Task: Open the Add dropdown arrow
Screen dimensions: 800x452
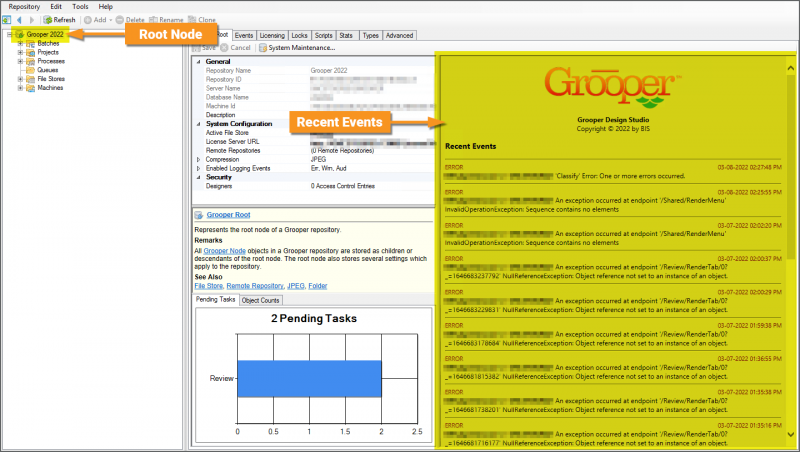Action: coord(111,20)
